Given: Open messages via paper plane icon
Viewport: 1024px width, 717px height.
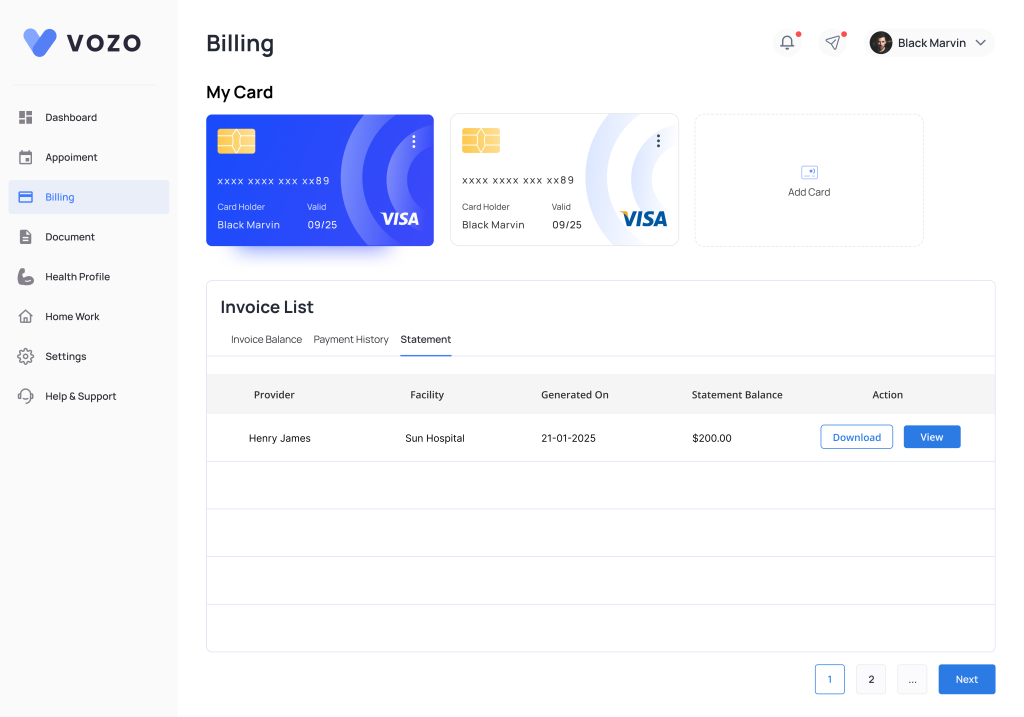Looking at the screenshot, I should (832, 43).
